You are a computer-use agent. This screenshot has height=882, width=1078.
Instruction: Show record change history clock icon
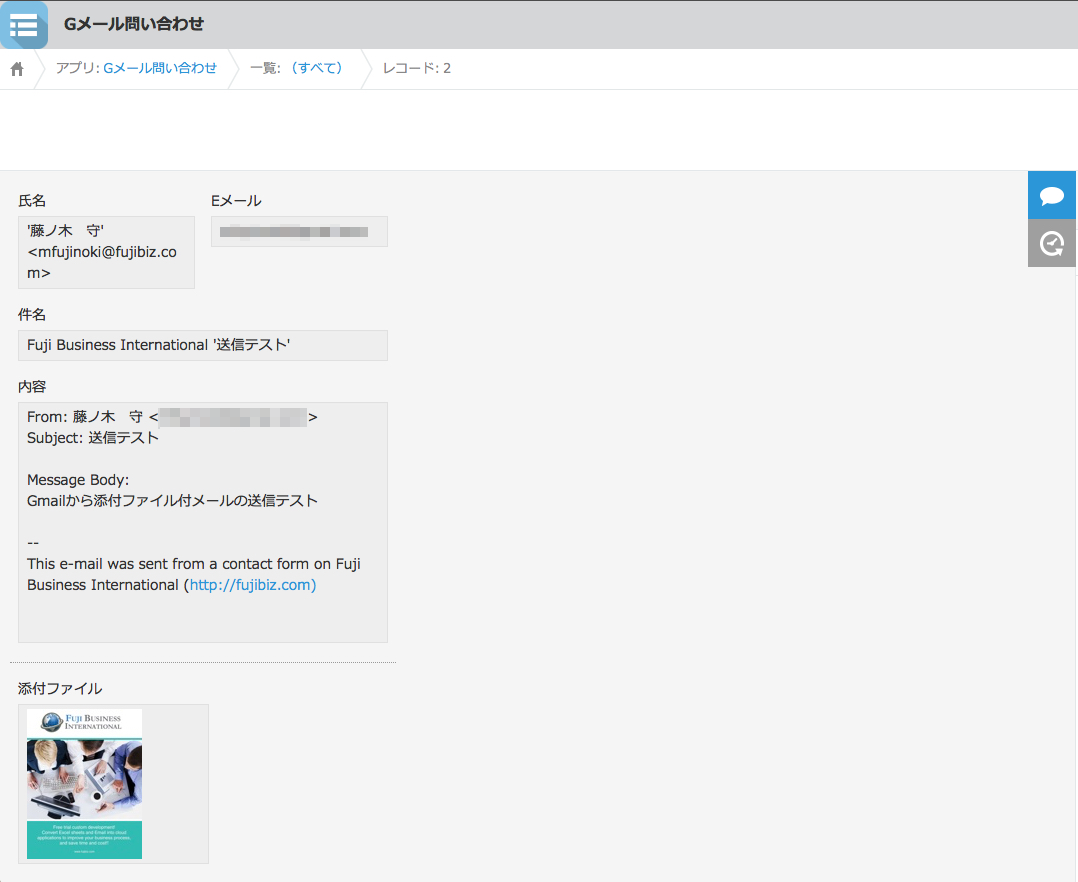tap(1051, 243)
